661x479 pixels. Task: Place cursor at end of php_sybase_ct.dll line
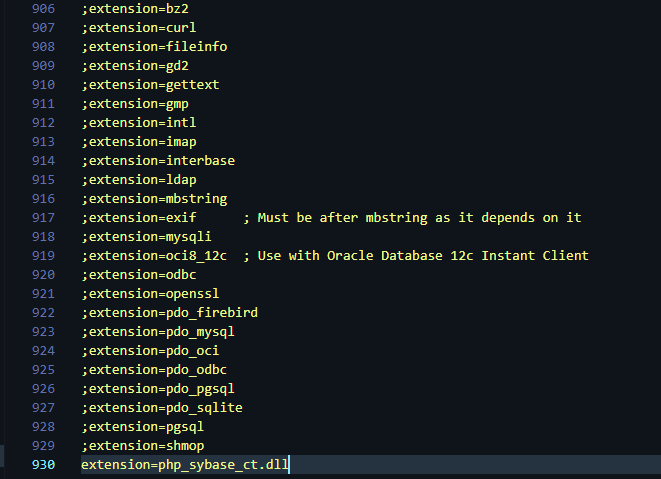click(290, 464)
